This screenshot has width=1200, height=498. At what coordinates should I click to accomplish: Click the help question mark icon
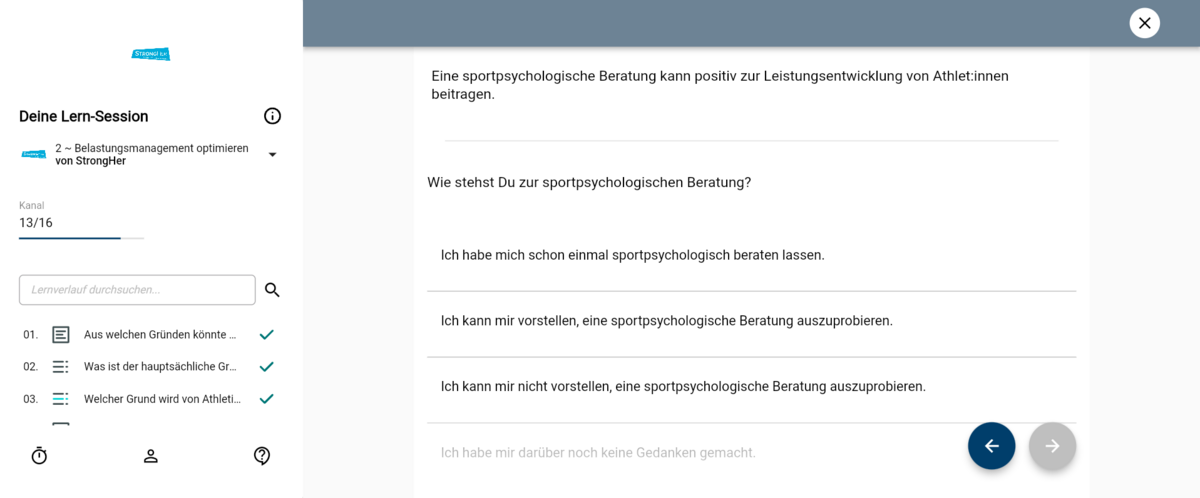262,456
